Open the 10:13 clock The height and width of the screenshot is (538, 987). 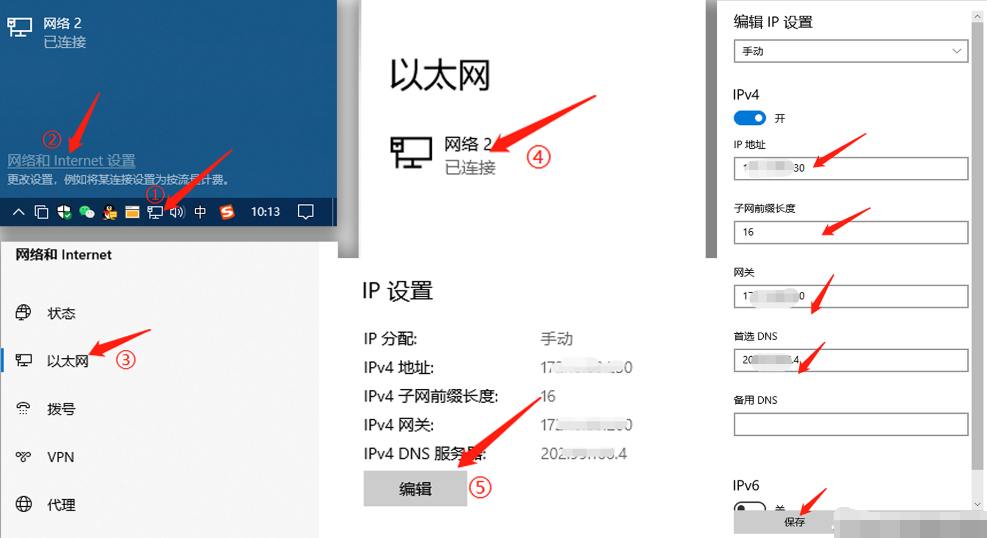click(266, 212)
